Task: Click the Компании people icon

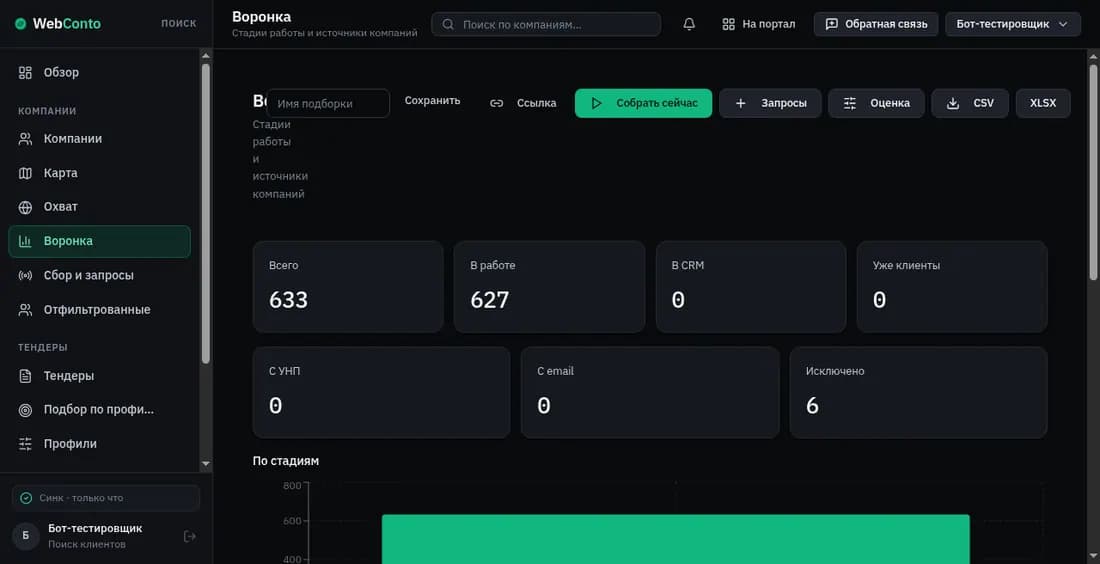Action: [25, 139]
